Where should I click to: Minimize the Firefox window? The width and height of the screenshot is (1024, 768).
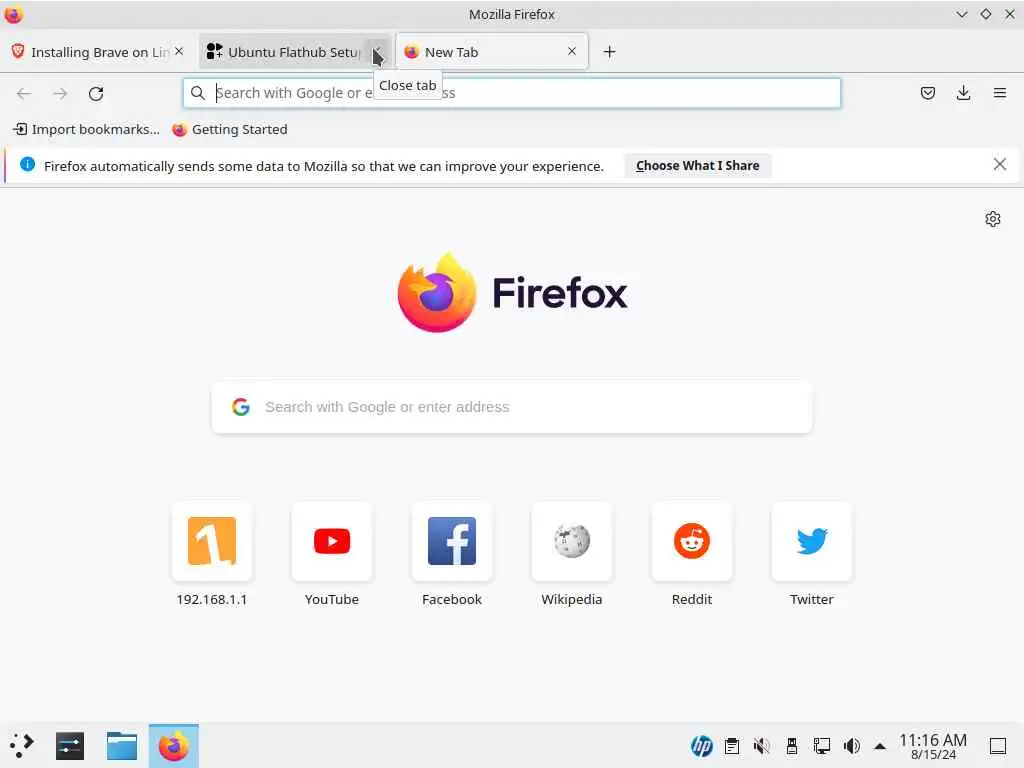coord(961,14)
